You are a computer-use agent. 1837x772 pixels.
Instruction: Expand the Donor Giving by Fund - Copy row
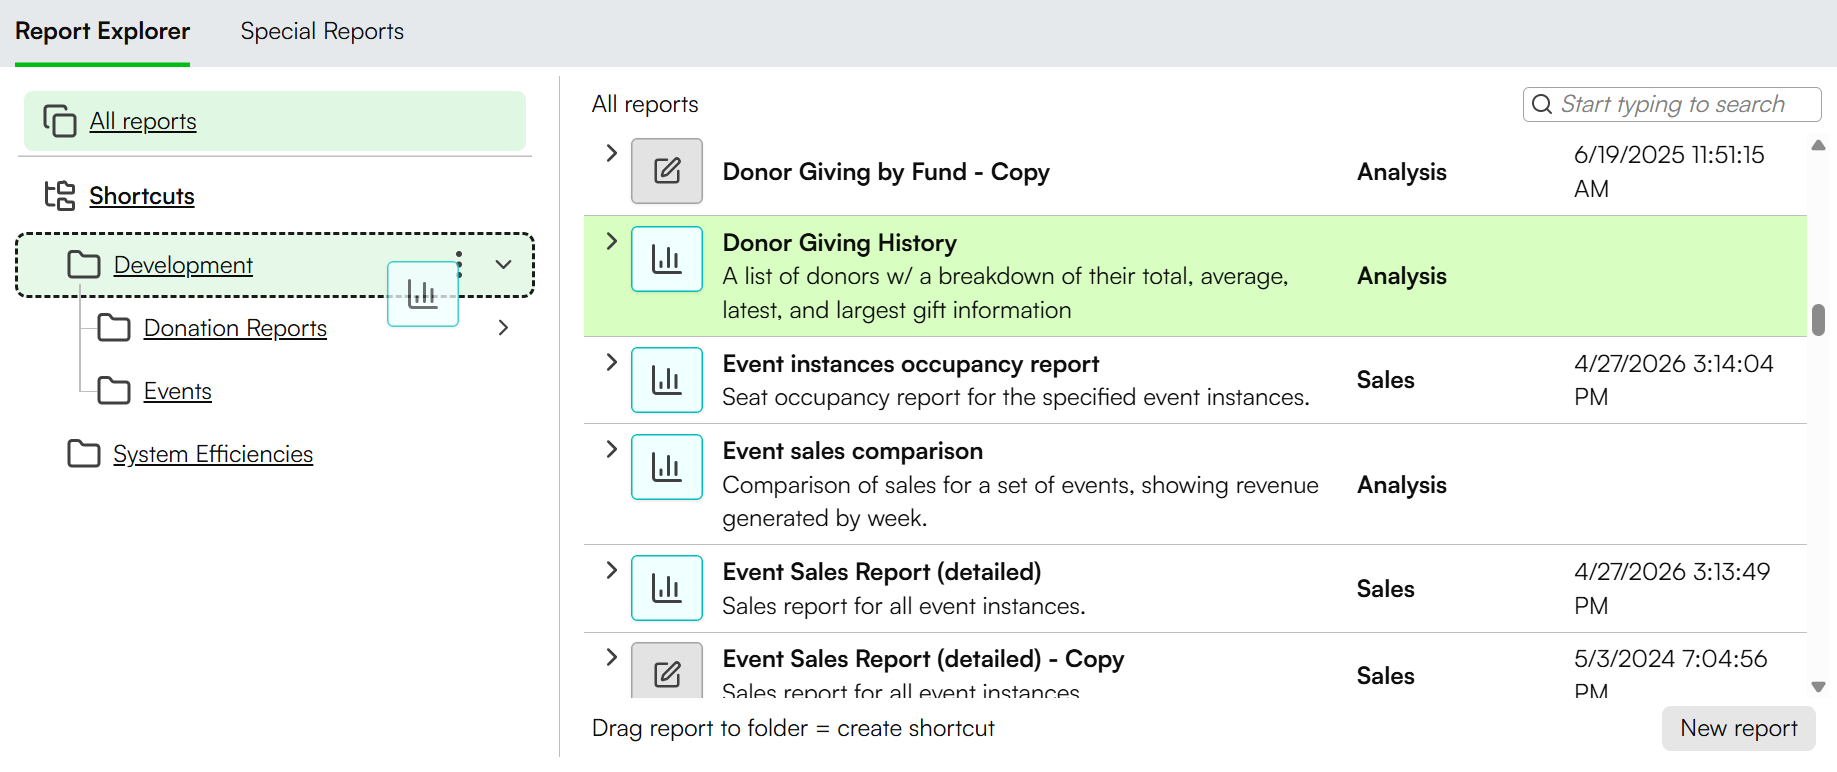(612, 153)
